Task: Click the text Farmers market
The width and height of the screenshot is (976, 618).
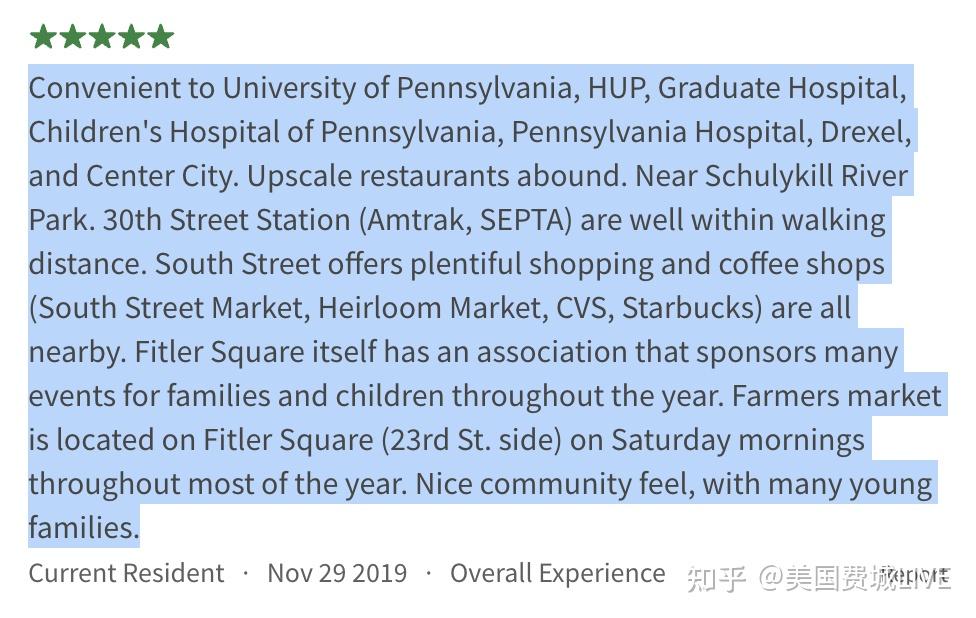Action: click(836, 396)
